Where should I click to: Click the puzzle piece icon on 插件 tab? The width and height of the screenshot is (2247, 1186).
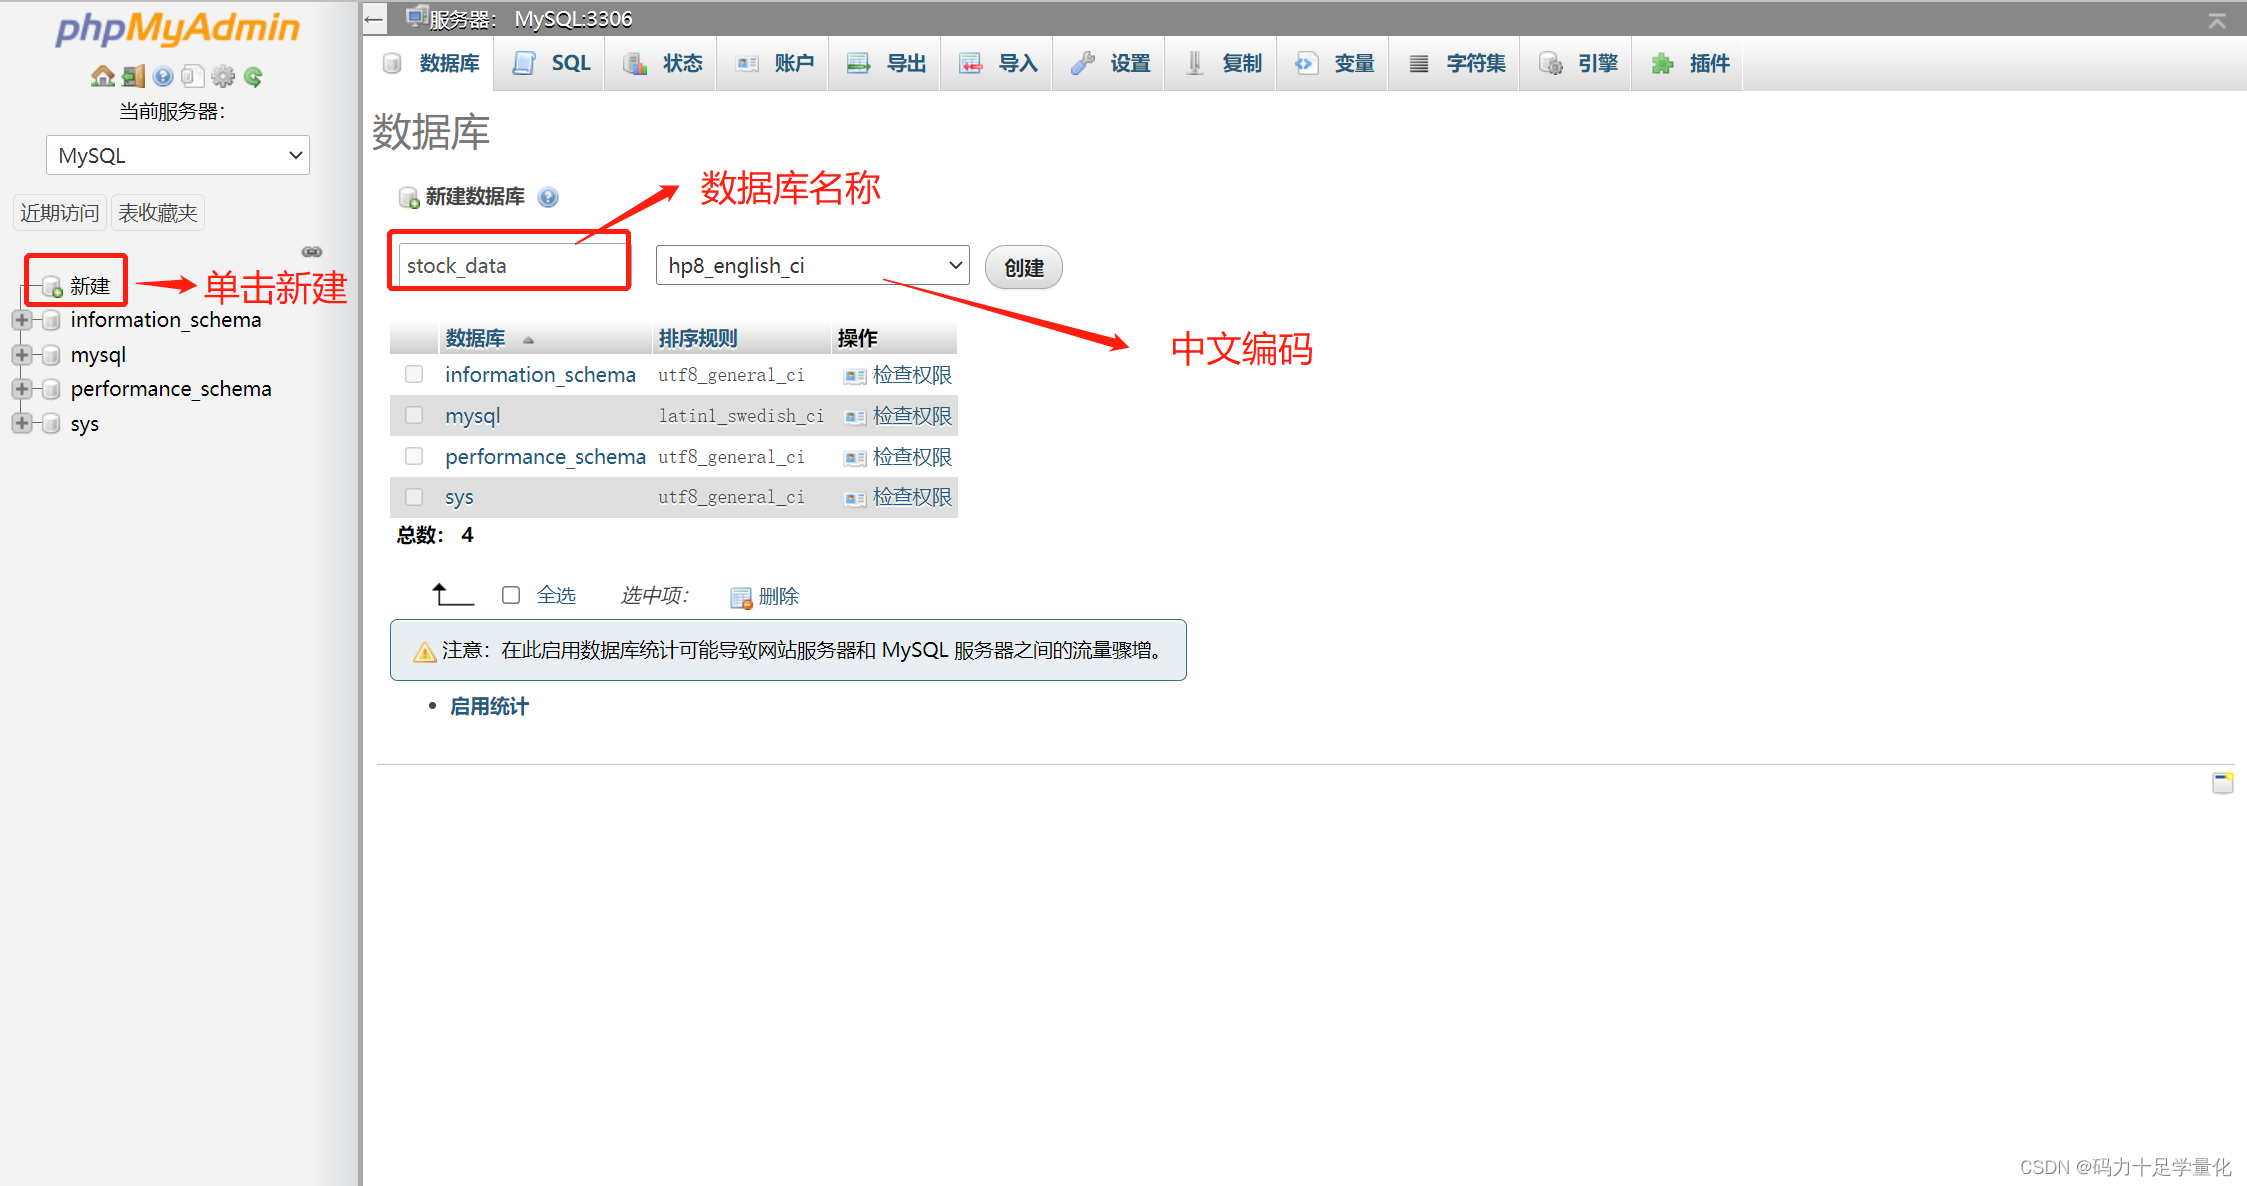1662,64
